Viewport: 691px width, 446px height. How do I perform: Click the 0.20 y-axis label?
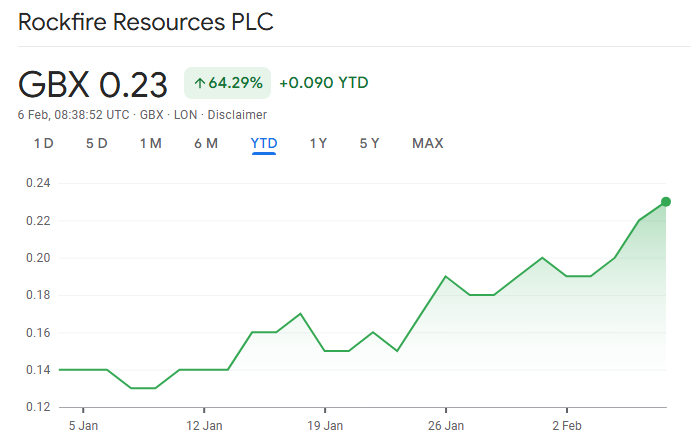pos(38,258)
